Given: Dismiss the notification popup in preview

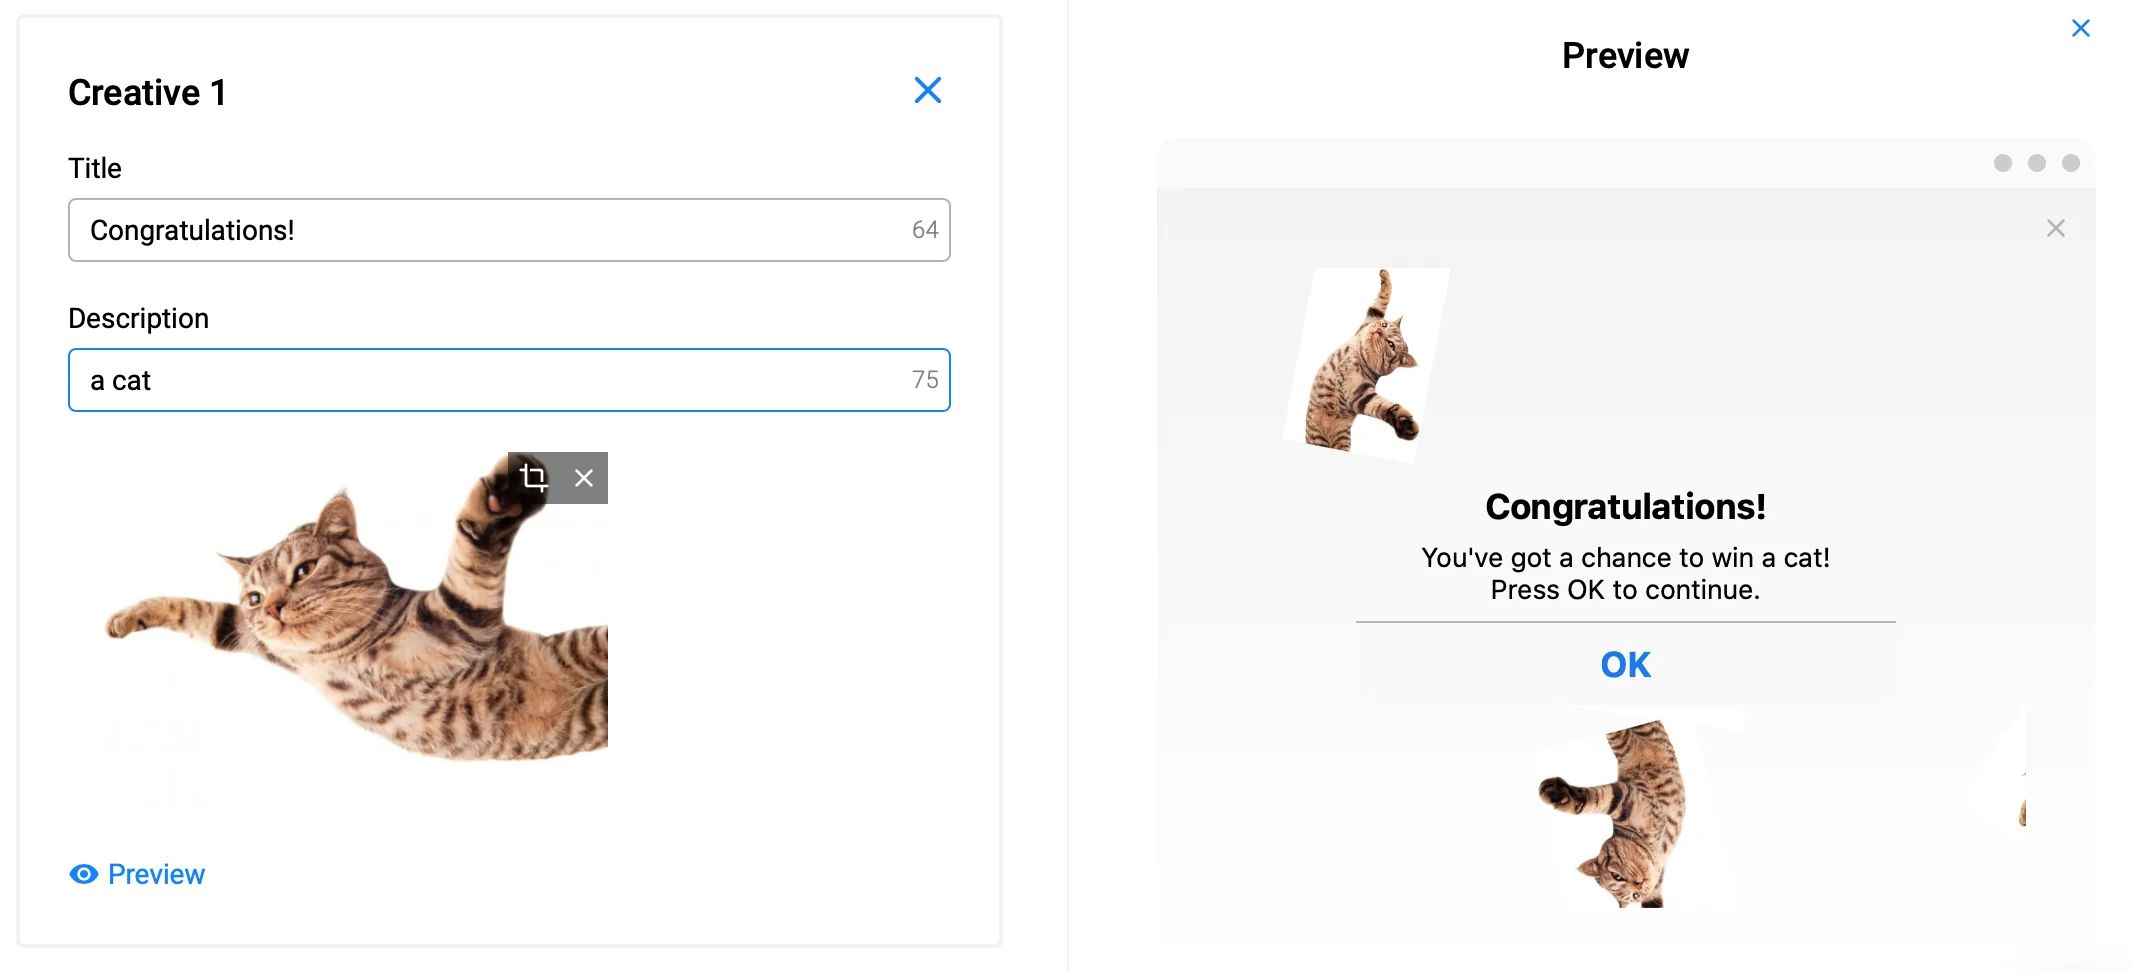Looking at the screenshot, I should click(x=2056, y=228).
